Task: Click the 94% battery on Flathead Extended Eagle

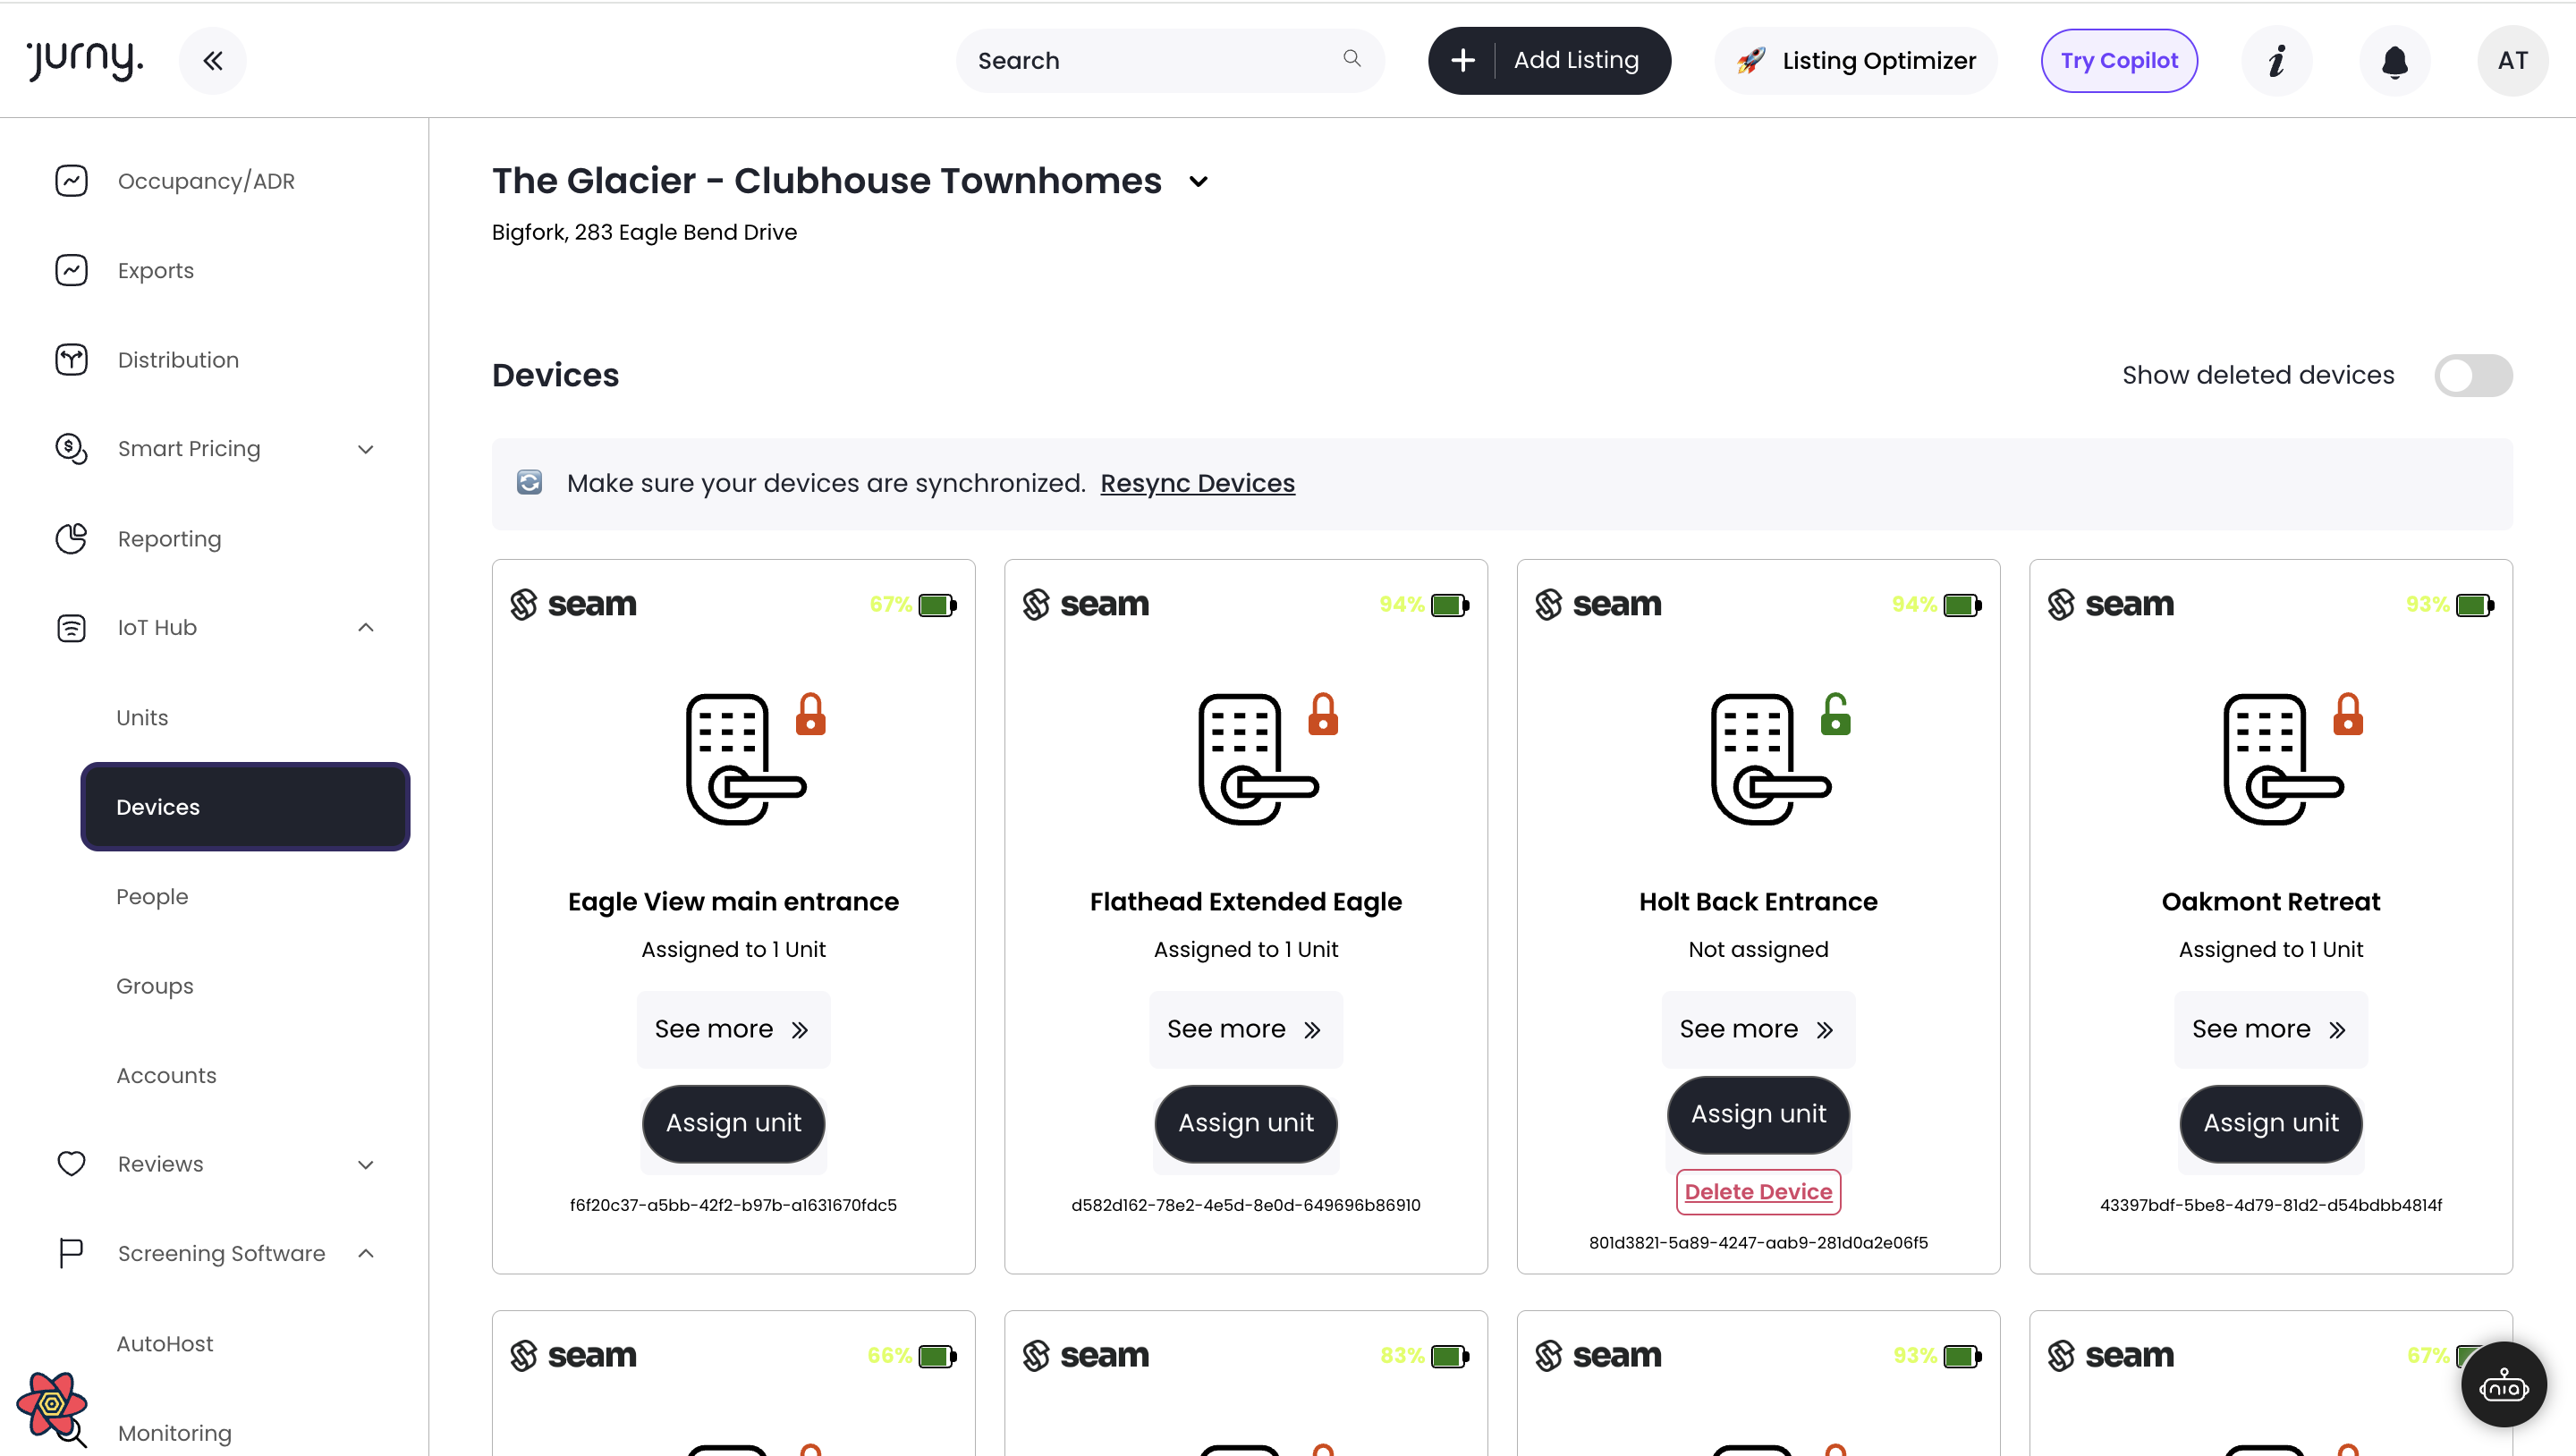Action: pos(1450,605)
